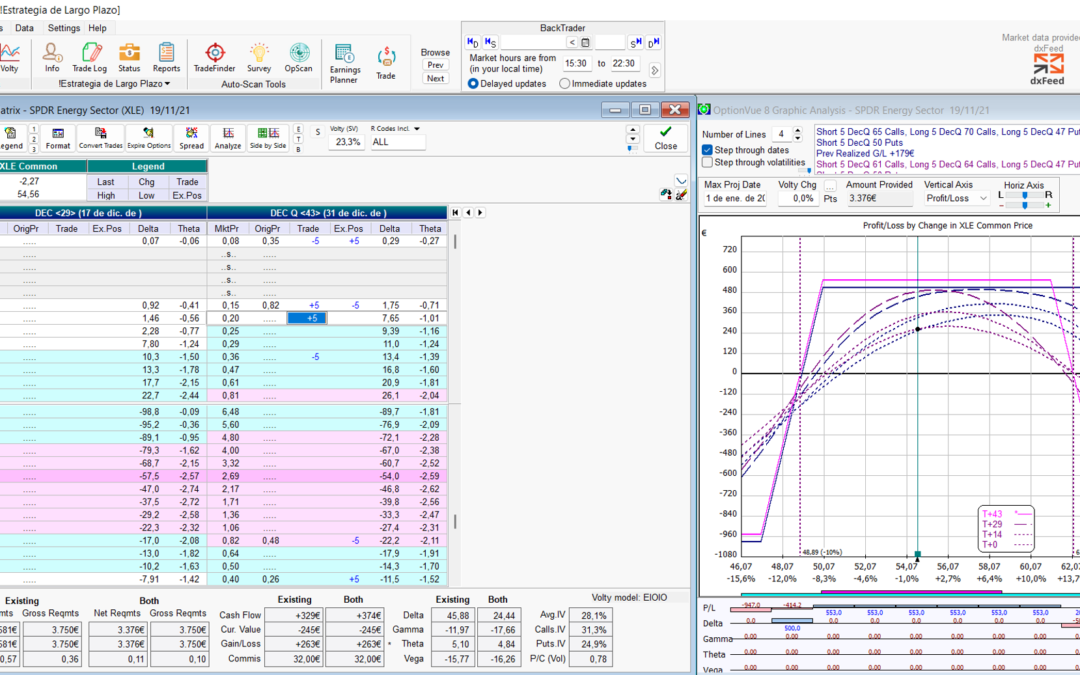This screenshot has height=675, width=1080.
Task: Select the DEC Q <43> expiration header
Action: 328,213
